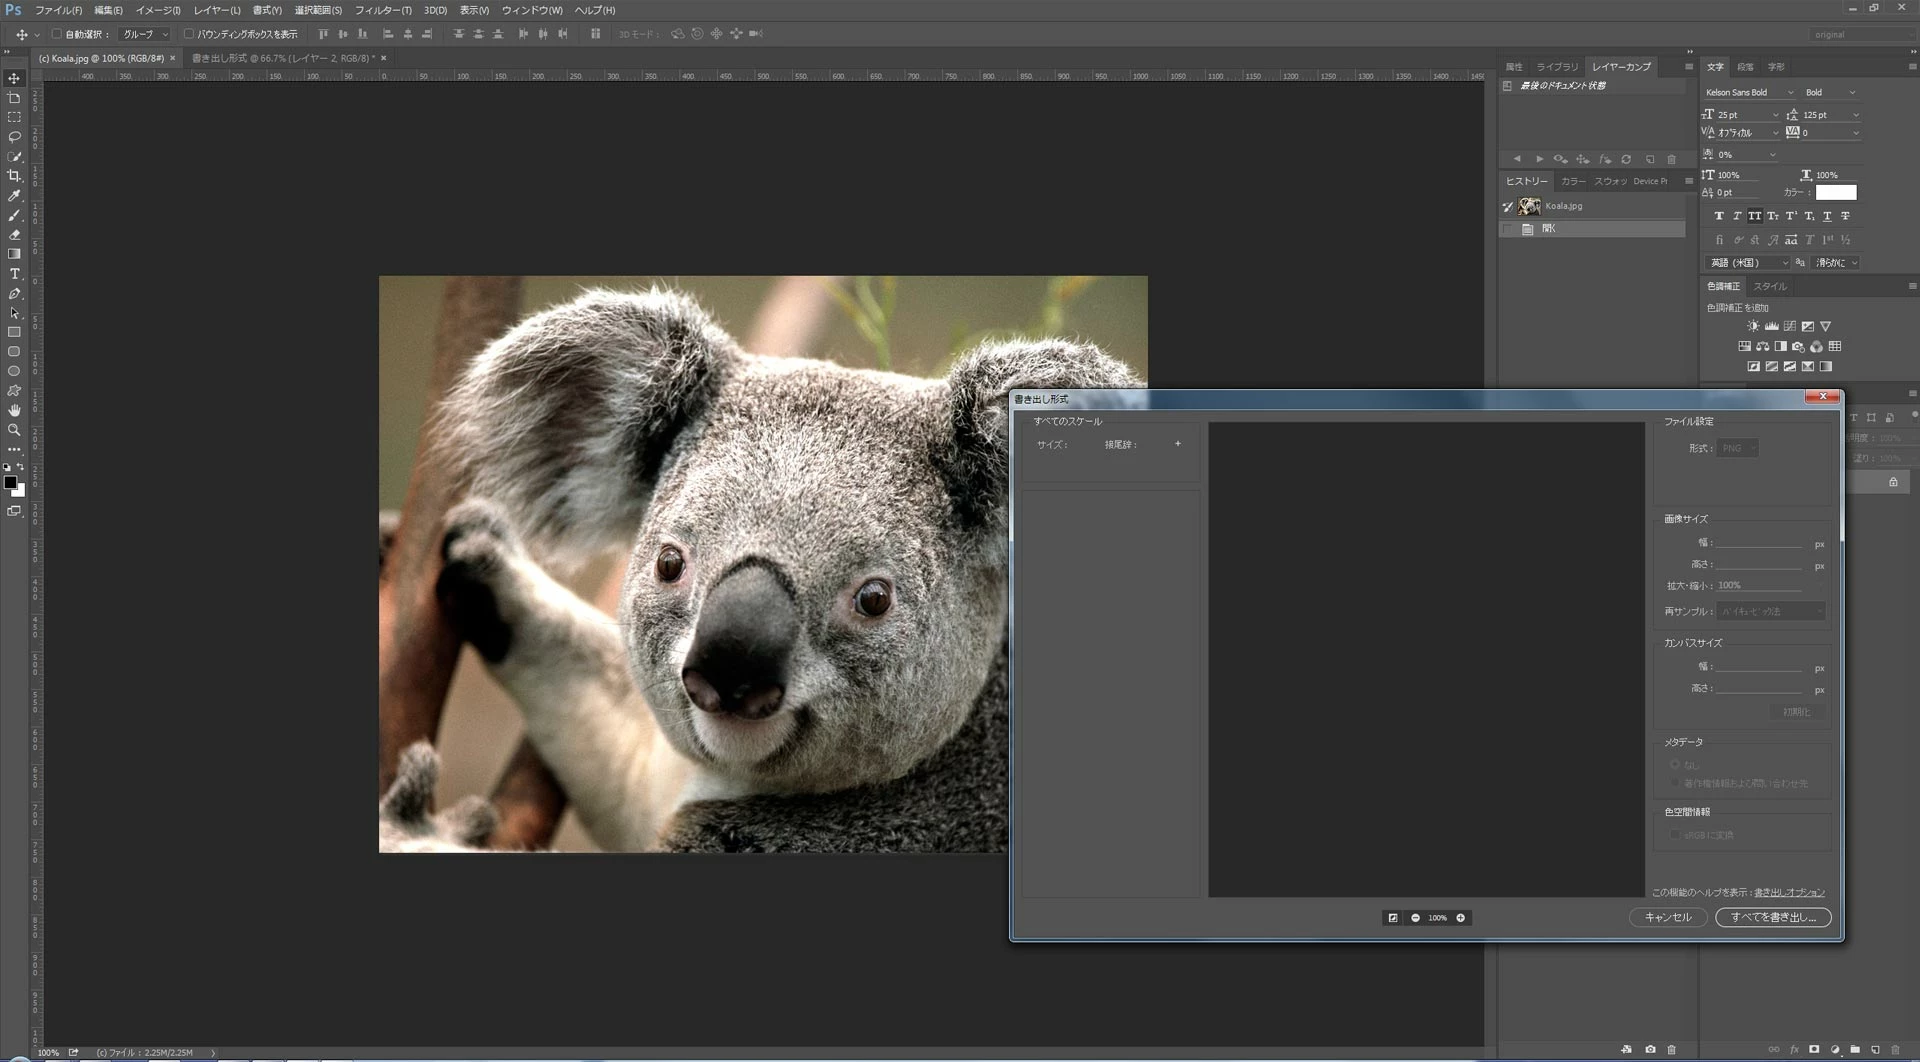Select the Hand tool

[x=14, y=410]
